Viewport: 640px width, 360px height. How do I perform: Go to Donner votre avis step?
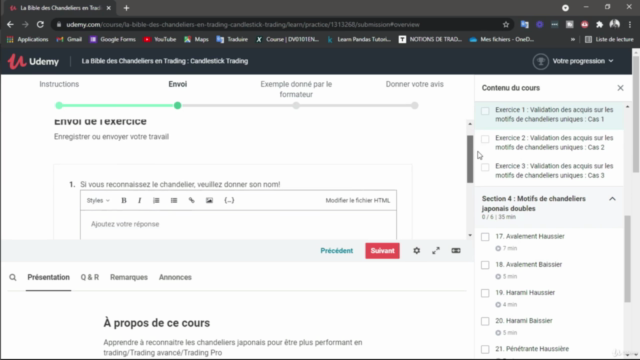coord(414,84)
